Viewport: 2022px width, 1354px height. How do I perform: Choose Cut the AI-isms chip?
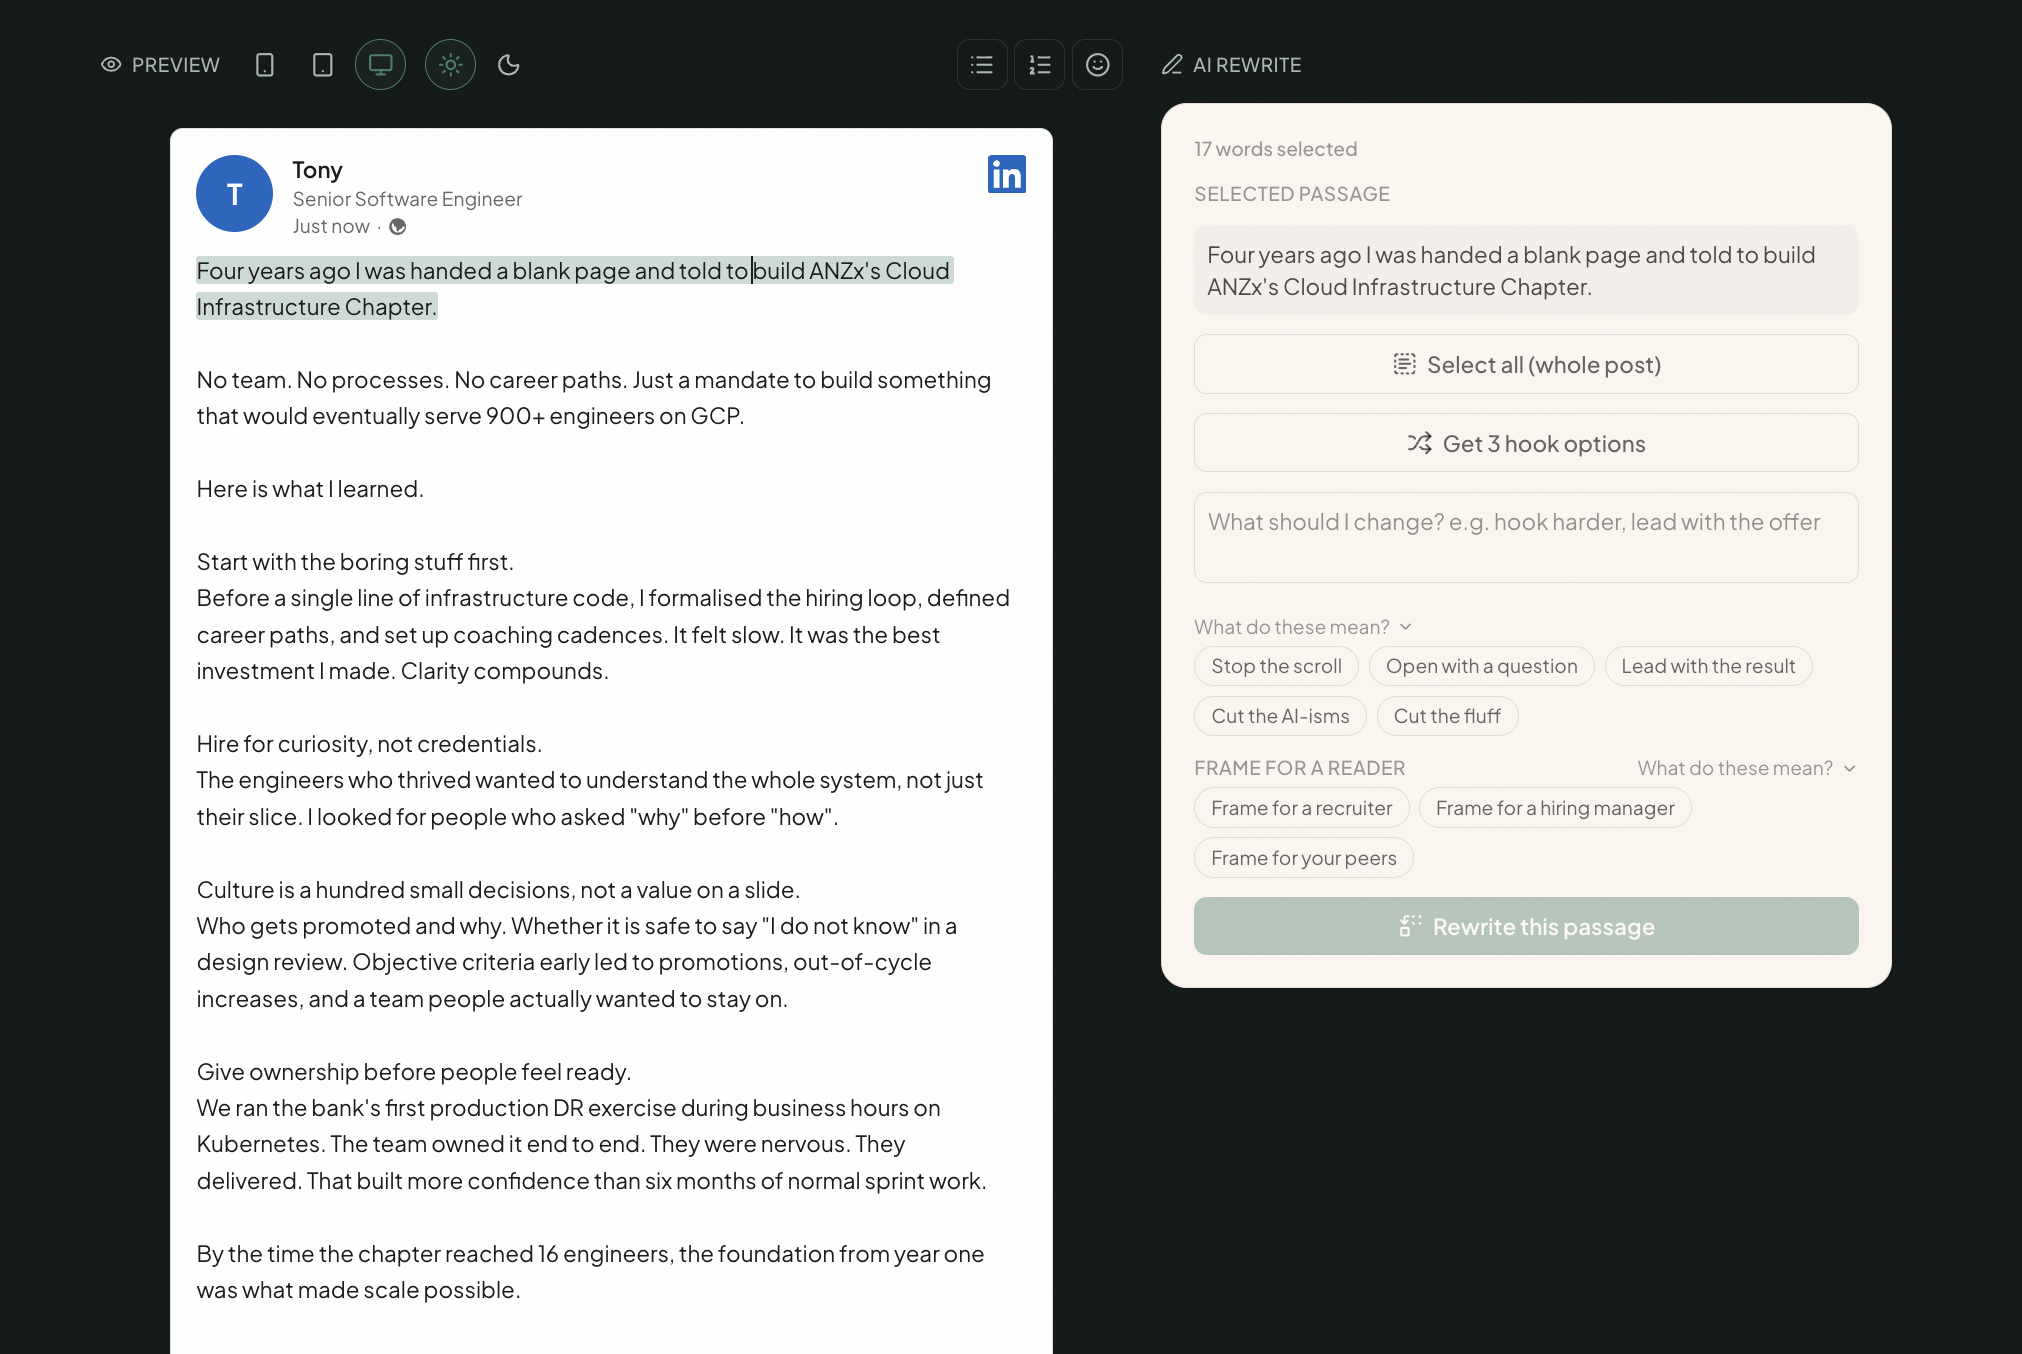(x=1280, y=716)
